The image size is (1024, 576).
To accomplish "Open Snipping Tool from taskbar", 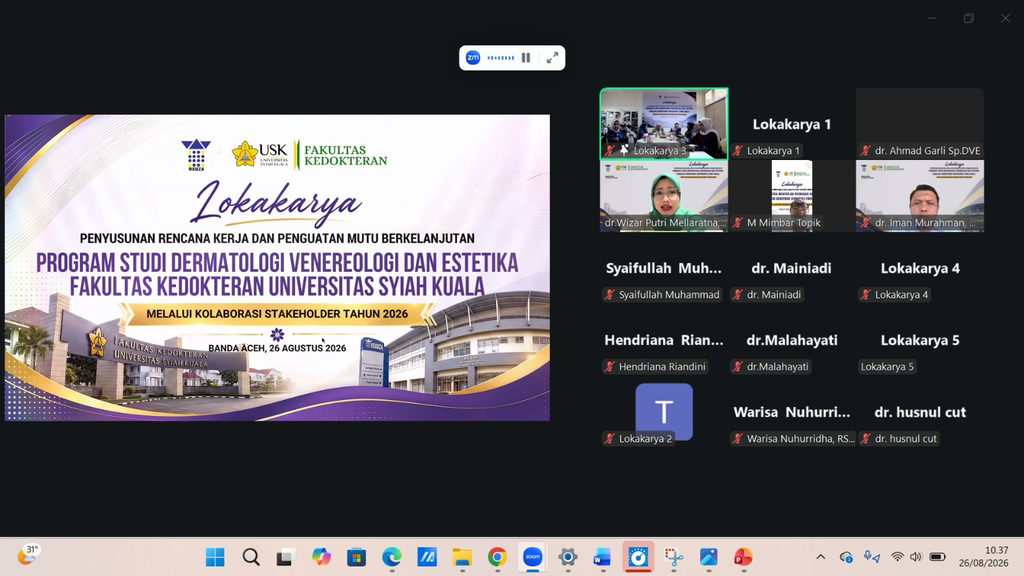I will click(673, 557).
